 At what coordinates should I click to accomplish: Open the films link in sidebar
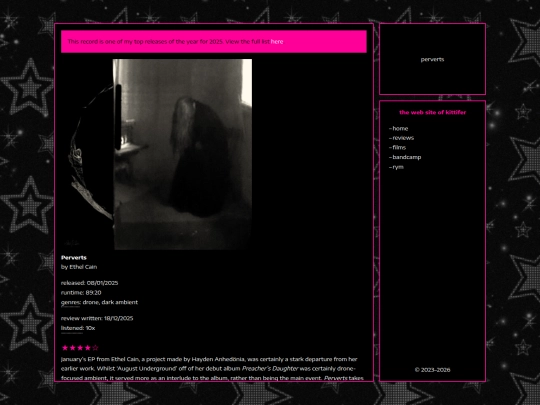pos(399,147)
